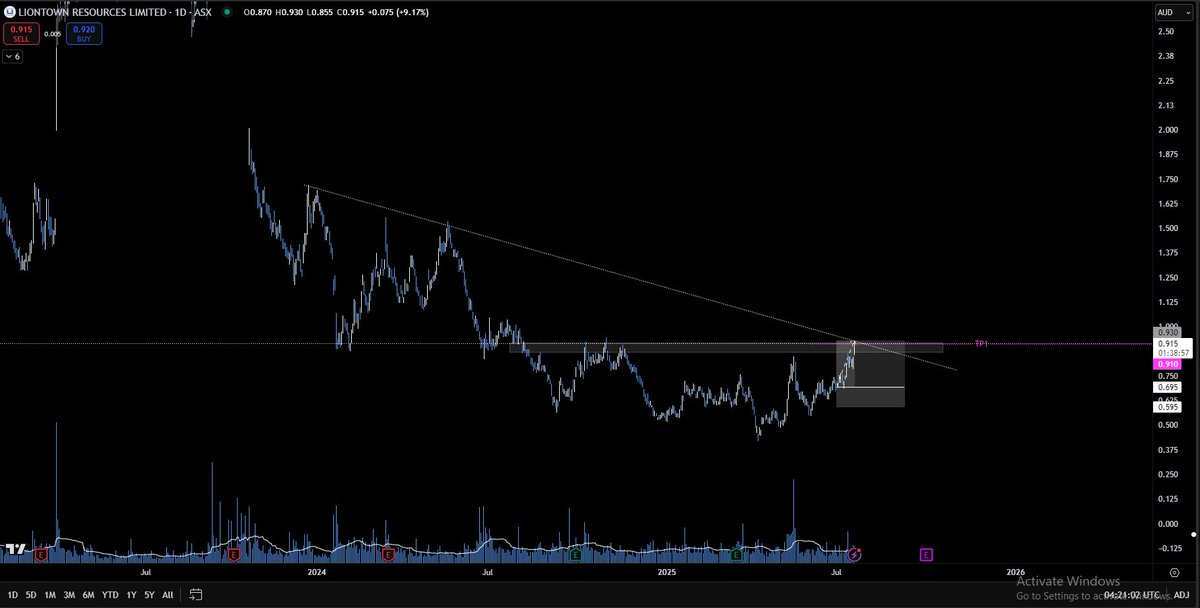1200x608 pixels.
Task: Select the YTD time range
Action: tap(111, 594)
